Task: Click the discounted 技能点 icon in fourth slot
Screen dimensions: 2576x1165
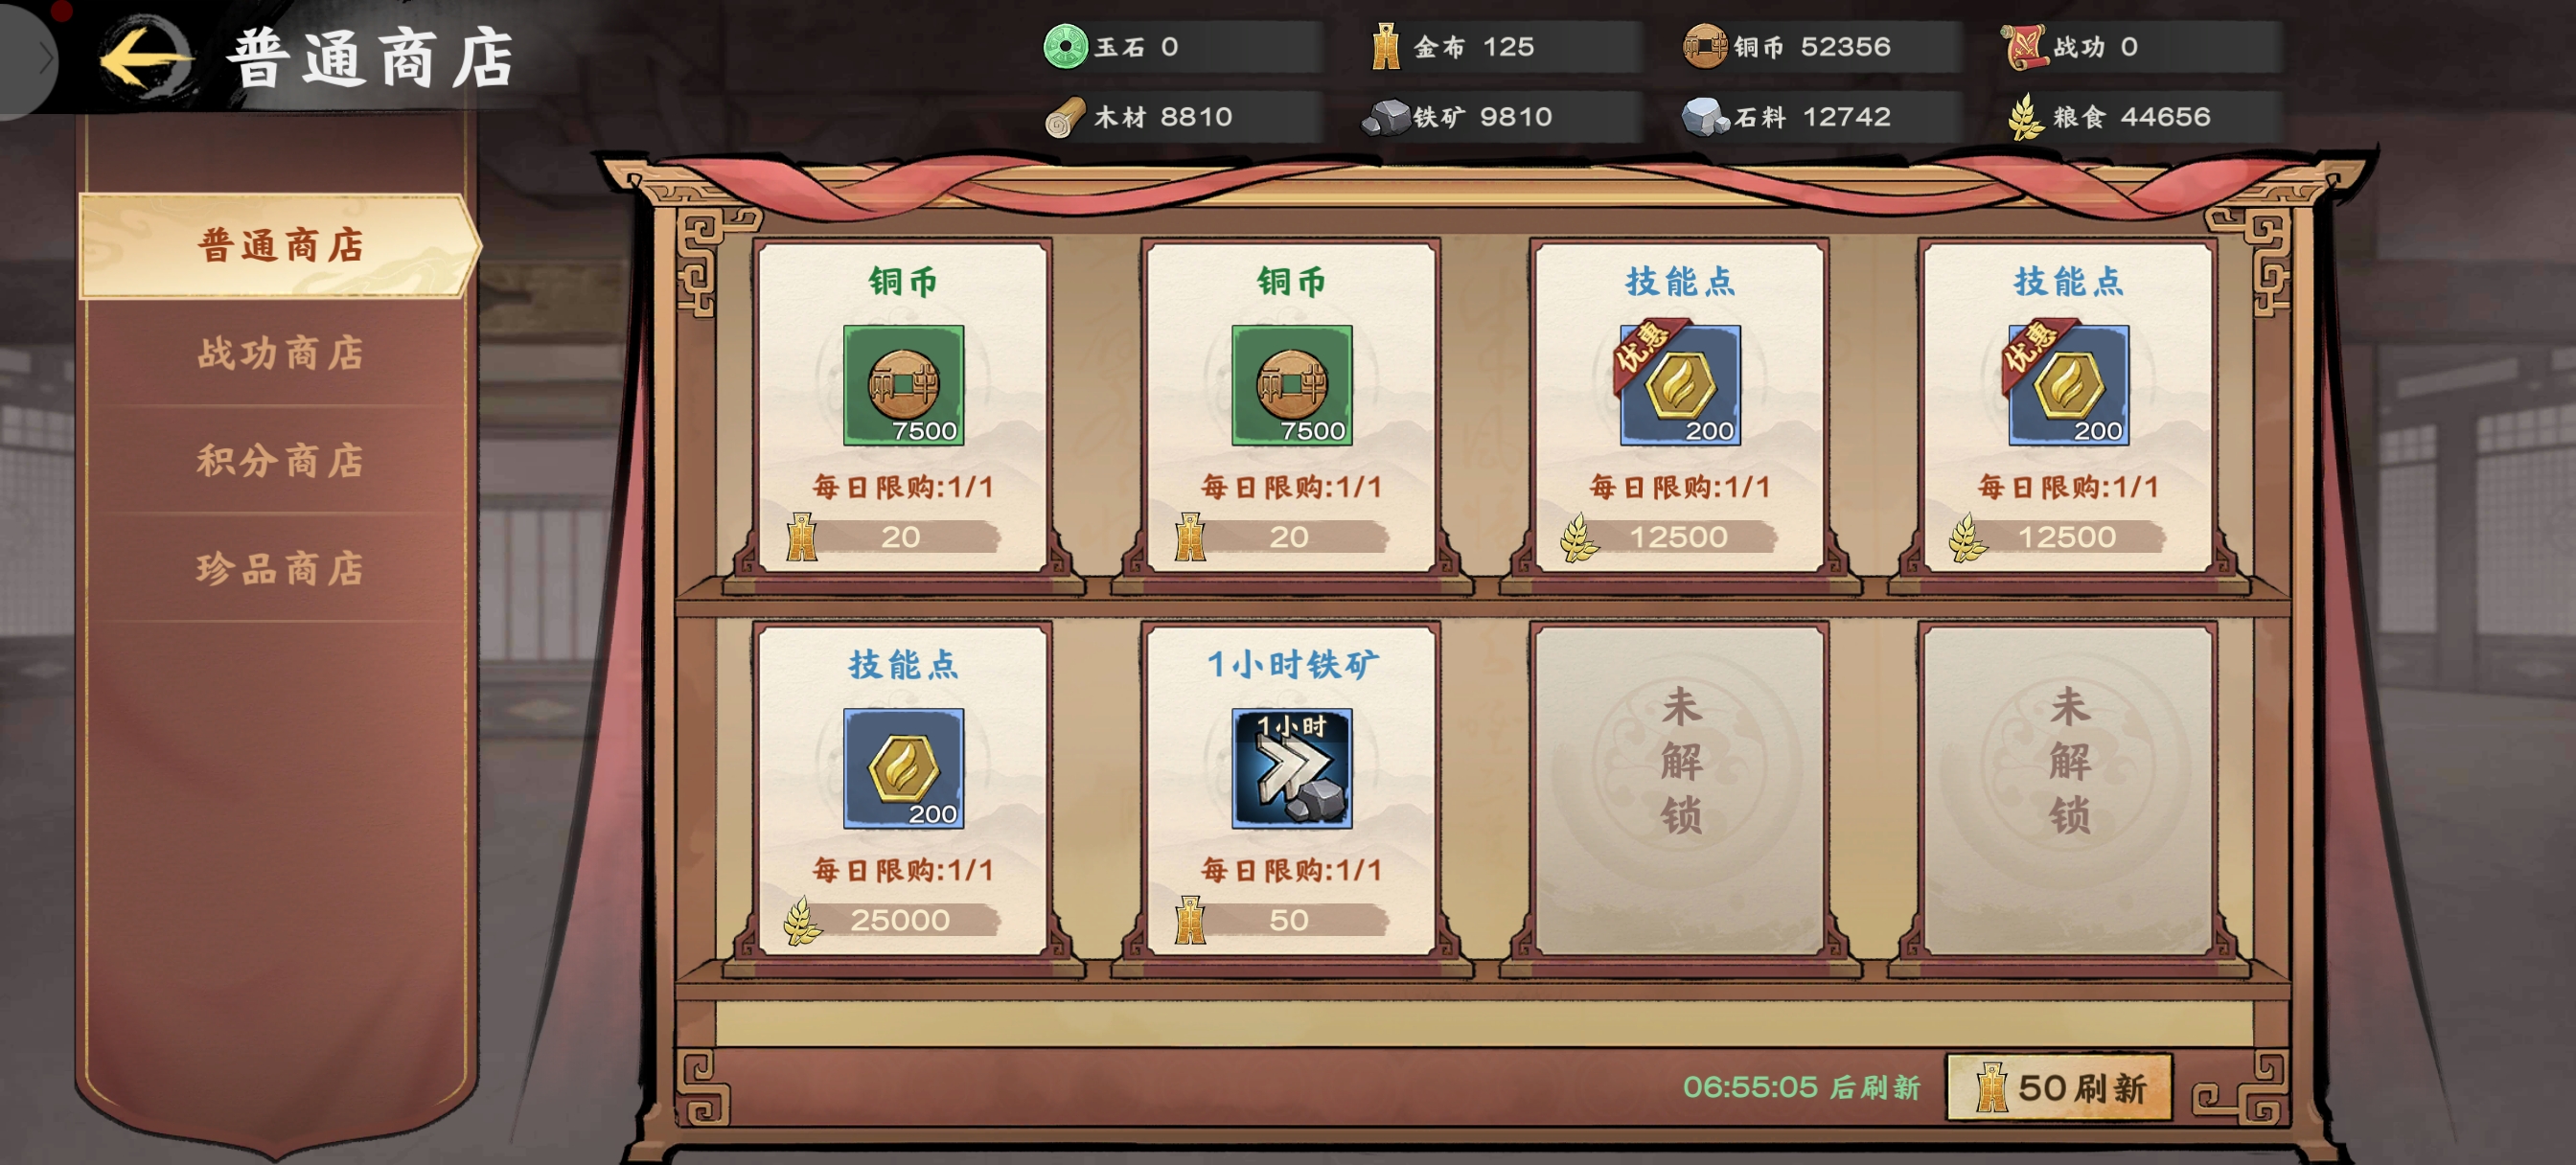Action: coord(2067,383)
